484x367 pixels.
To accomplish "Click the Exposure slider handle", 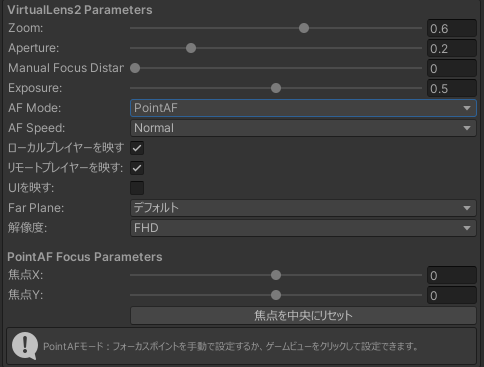I will [x=276, y=88].
